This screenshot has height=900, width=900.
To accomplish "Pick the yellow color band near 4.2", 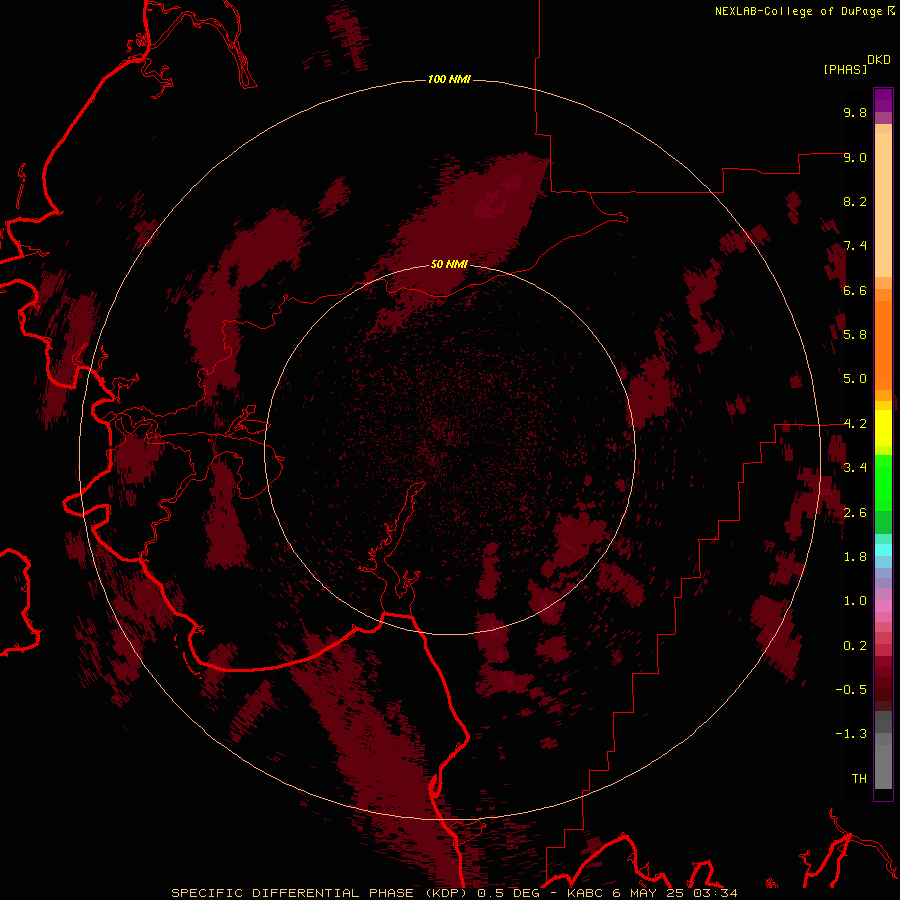I will (x=883, y=428).
